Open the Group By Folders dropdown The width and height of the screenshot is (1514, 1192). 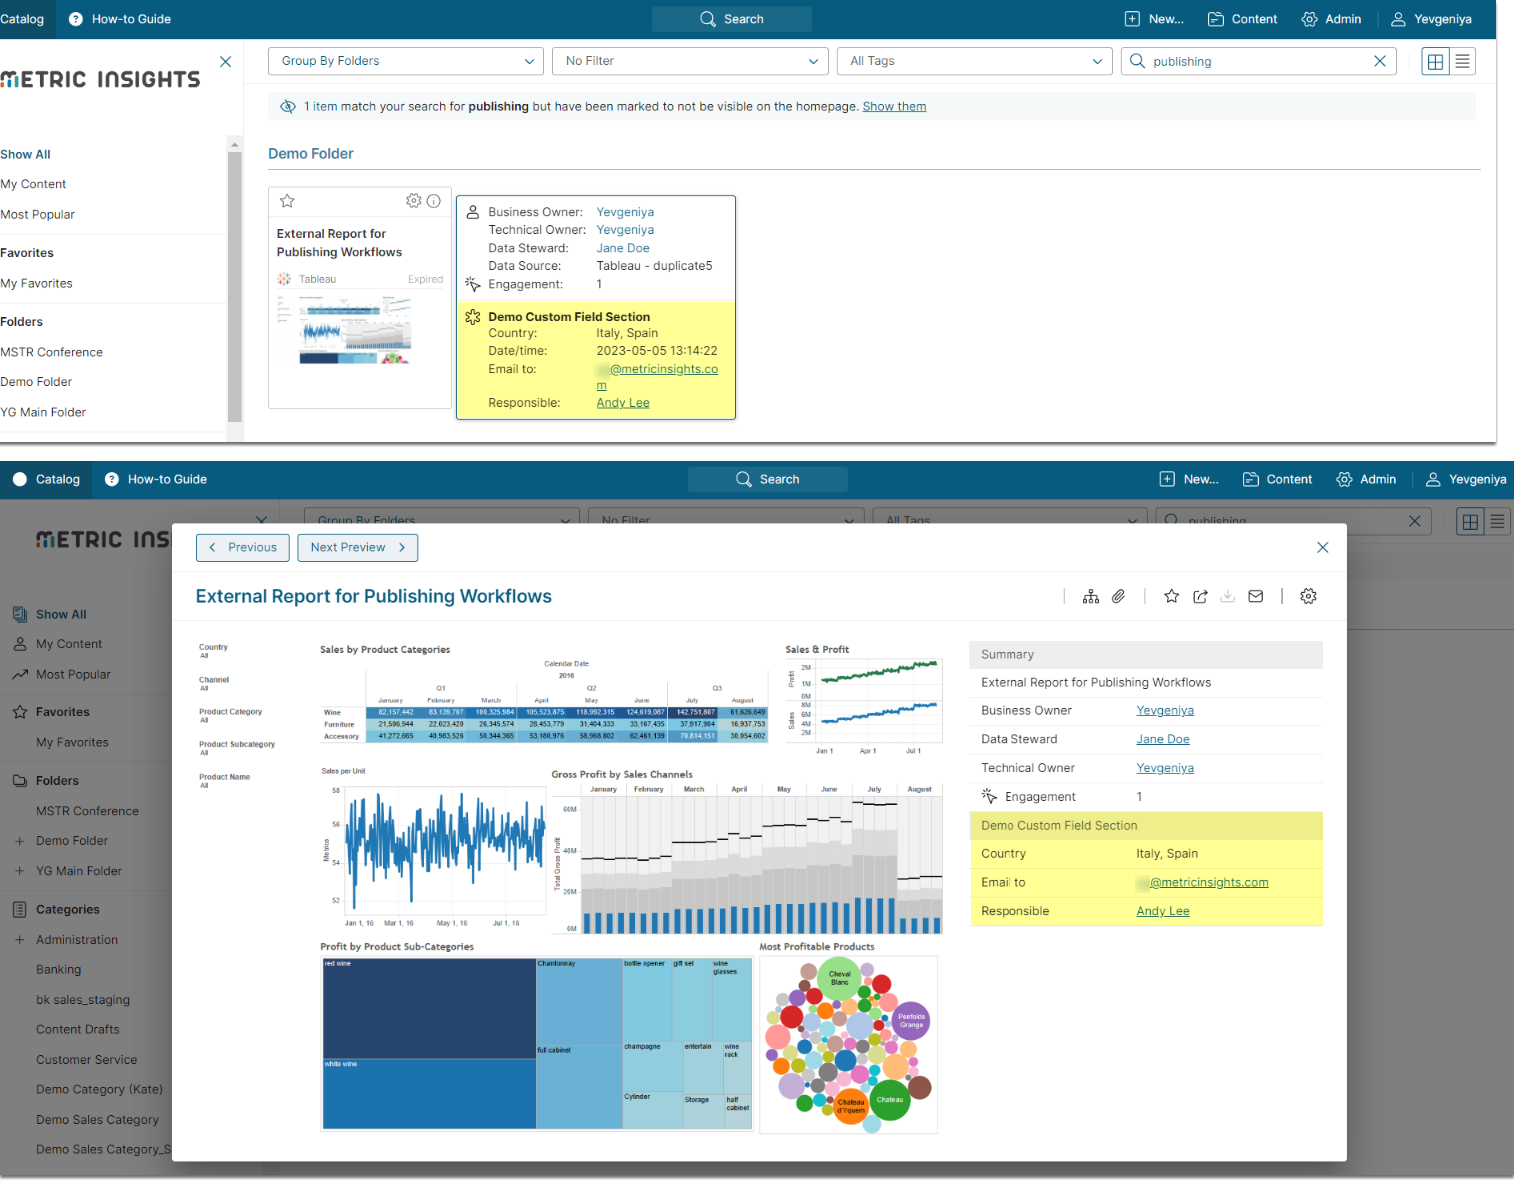406,61
